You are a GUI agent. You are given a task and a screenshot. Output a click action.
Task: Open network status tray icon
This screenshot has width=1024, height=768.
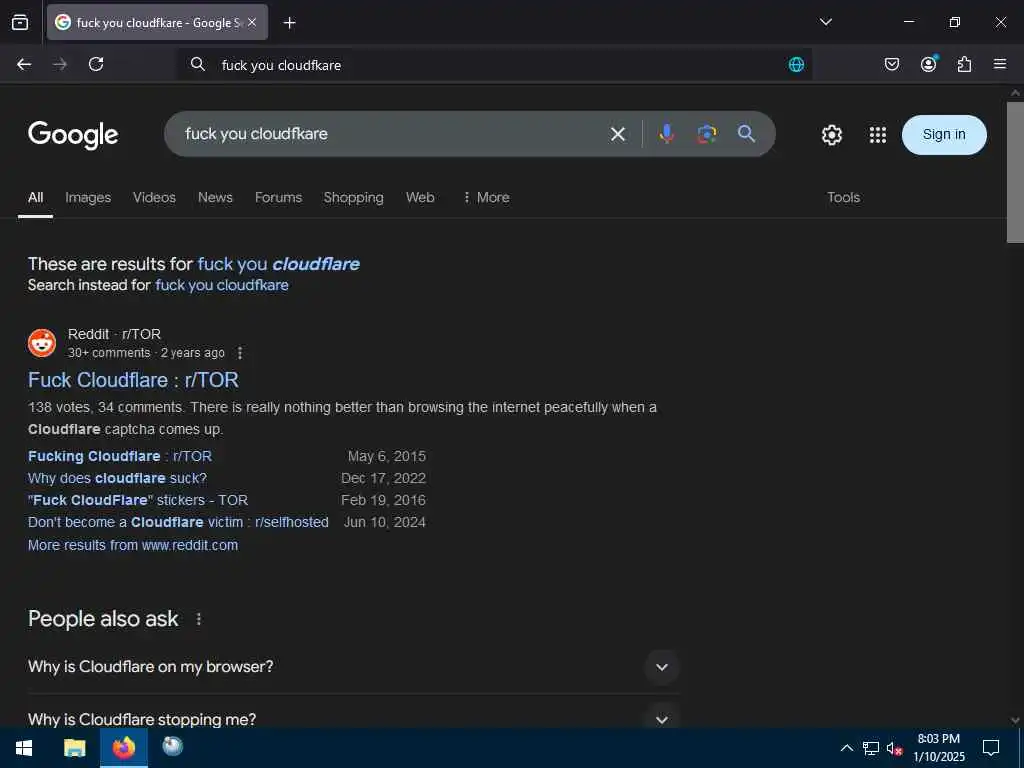[x=871, y=748]
